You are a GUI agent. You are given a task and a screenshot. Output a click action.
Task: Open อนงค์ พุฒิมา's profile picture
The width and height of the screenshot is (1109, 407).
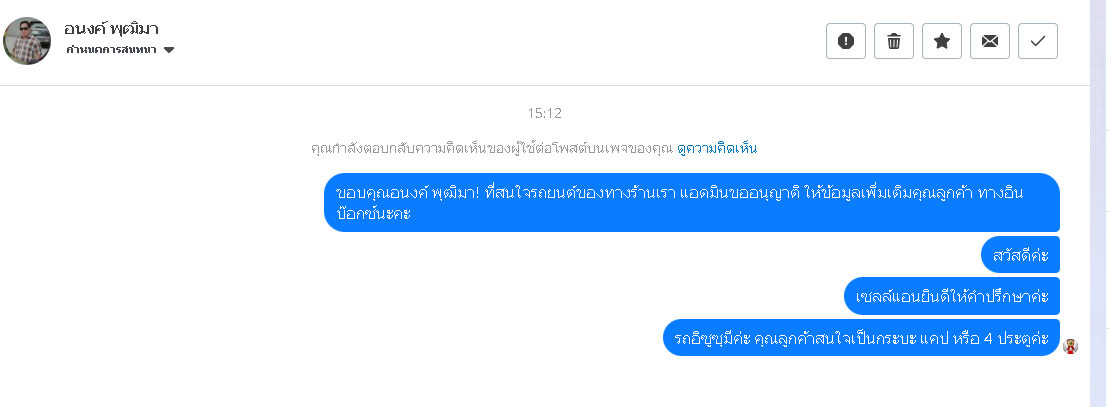[x=27, y=41]
